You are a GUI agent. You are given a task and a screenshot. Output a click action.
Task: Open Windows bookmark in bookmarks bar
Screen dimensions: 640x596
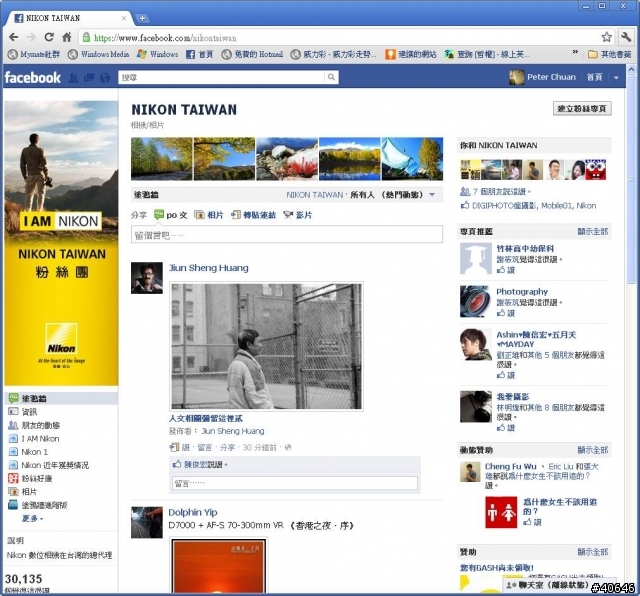point(158,54)
